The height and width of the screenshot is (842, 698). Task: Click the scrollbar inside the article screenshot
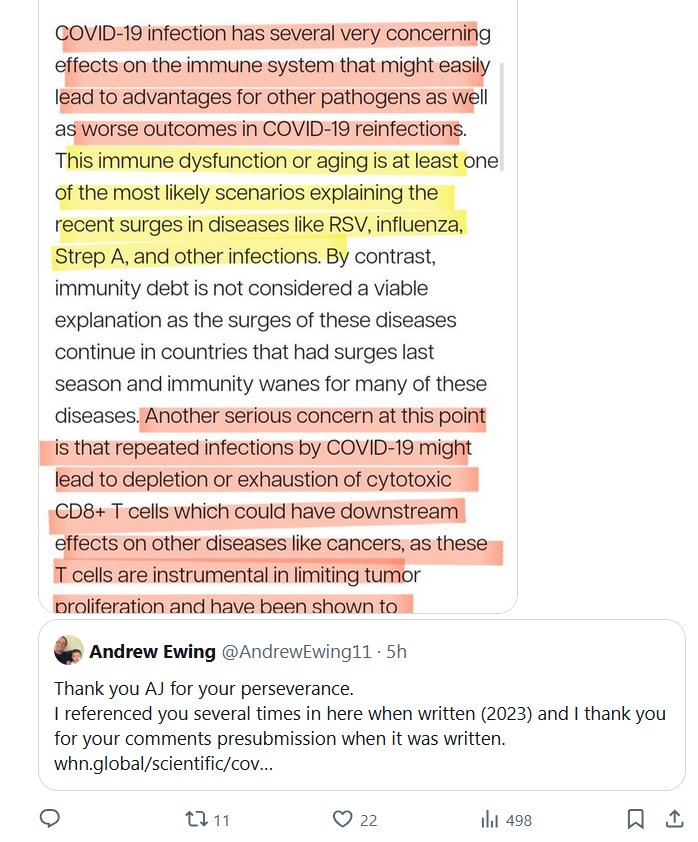click(502, 110)
